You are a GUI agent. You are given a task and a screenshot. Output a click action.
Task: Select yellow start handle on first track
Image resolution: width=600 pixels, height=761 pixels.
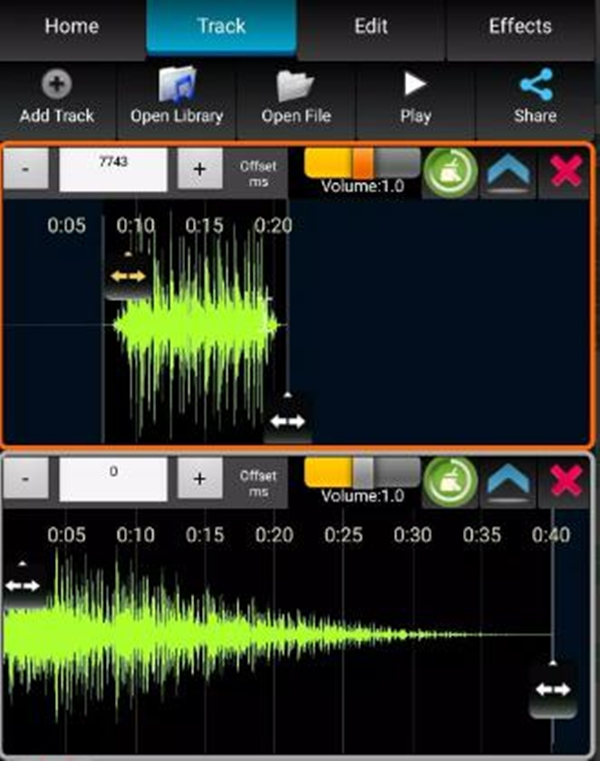(128, 276)
